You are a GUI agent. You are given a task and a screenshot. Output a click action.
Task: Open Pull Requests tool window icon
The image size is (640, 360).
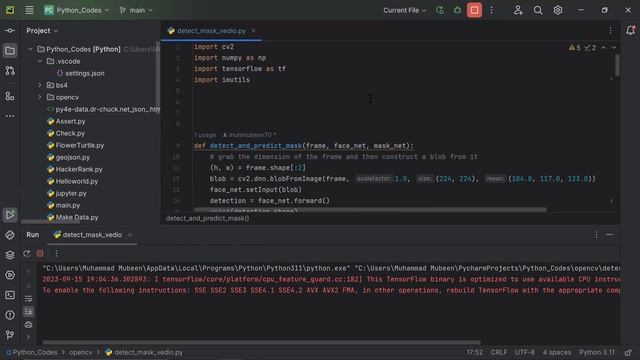point(10,71)
